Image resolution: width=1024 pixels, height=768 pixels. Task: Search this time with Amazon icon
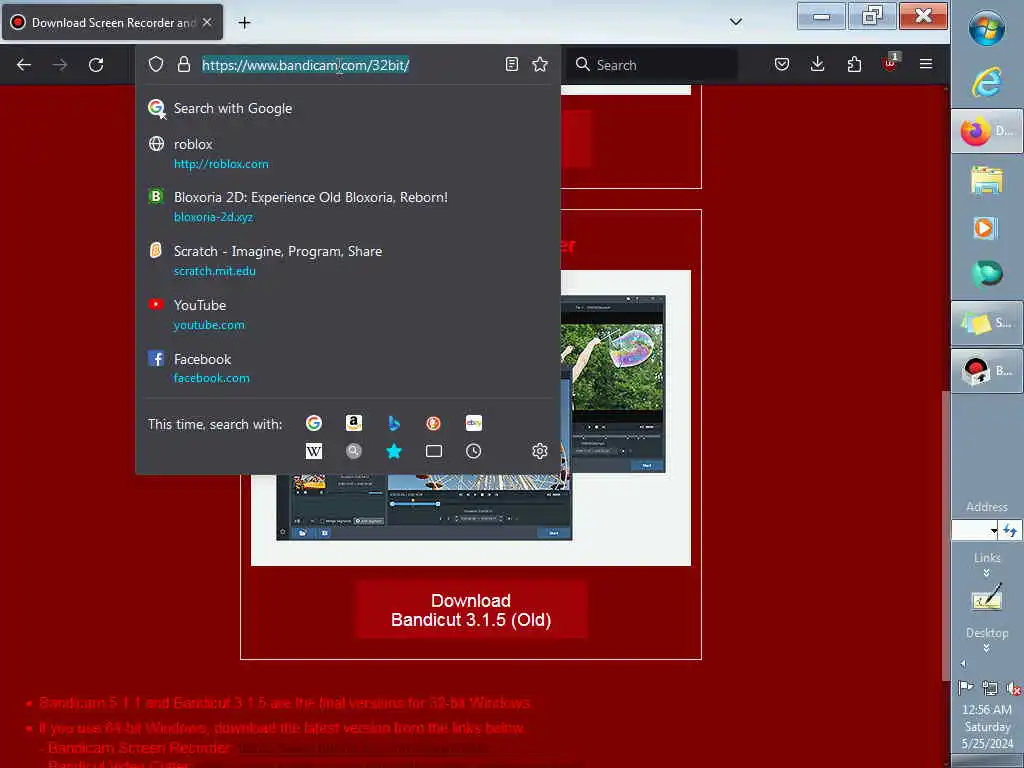(x=354, y=423)
